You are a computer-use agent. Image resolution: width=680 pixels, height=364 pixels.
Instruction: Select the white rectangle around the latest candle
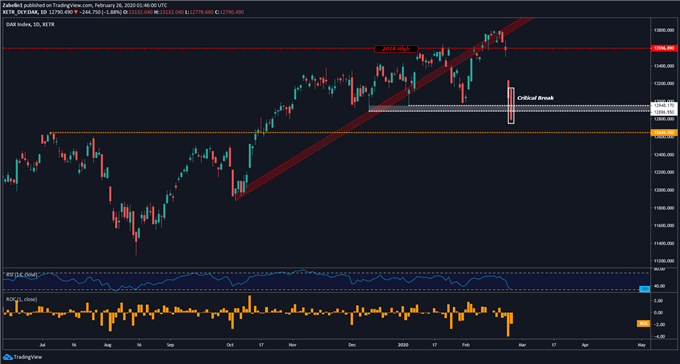pyautogui.click(x=511, y=105)
